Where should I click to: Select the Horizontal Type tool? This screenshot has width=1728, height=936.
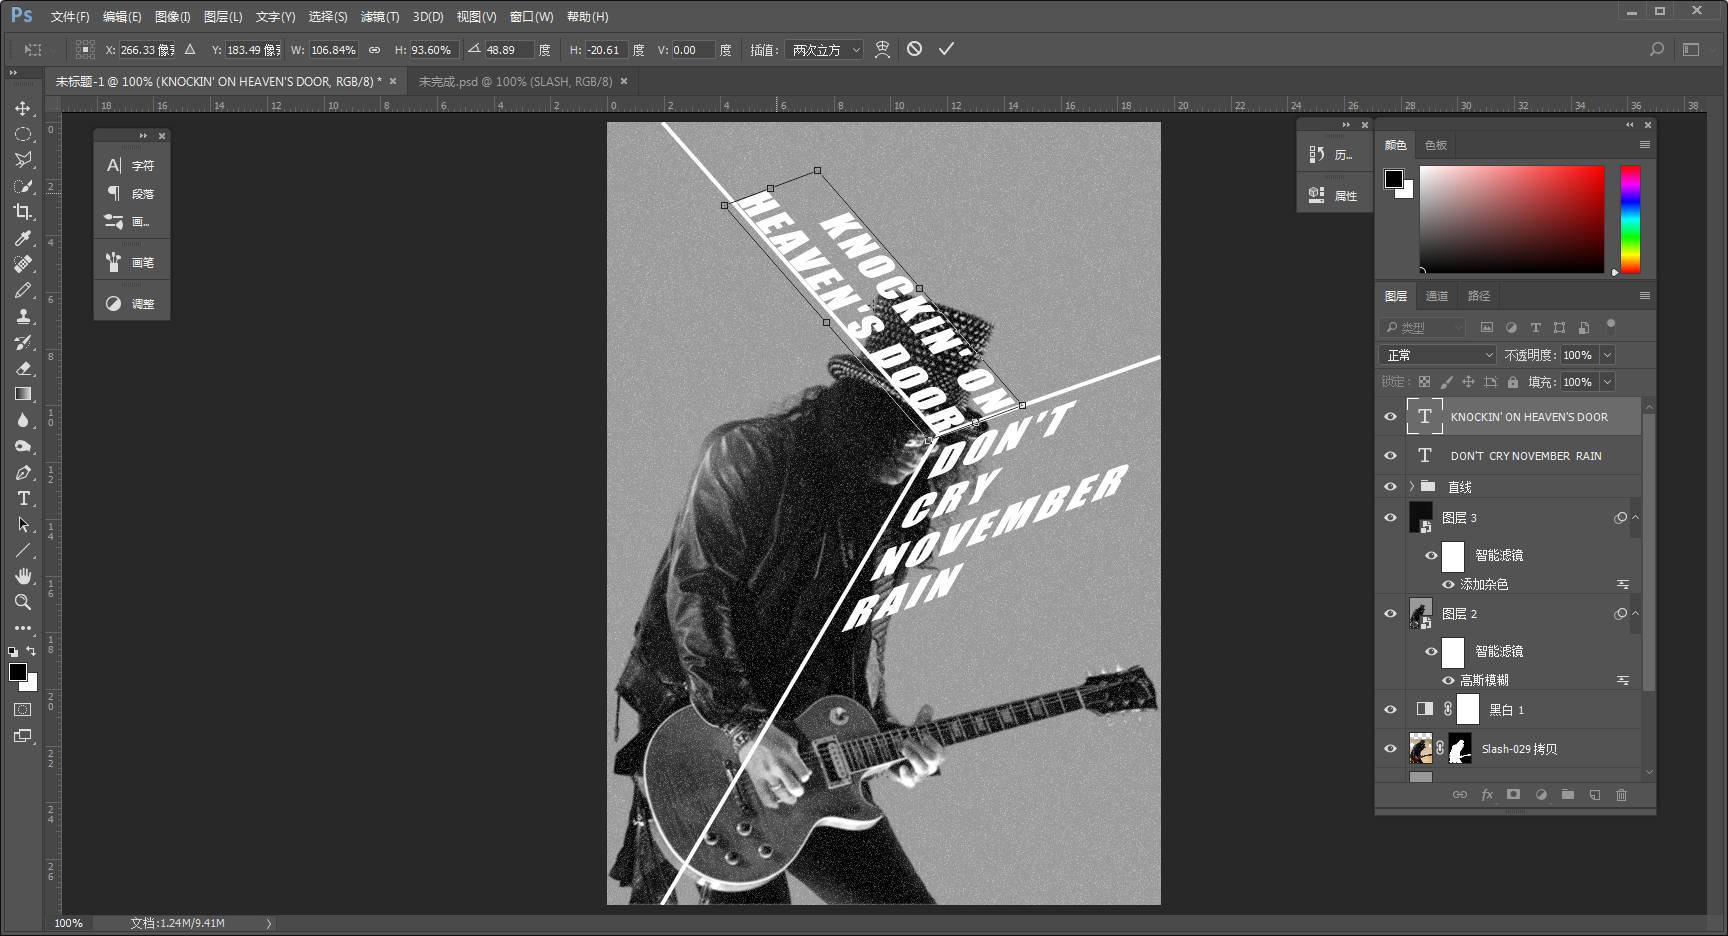click(x=23, y=498)
